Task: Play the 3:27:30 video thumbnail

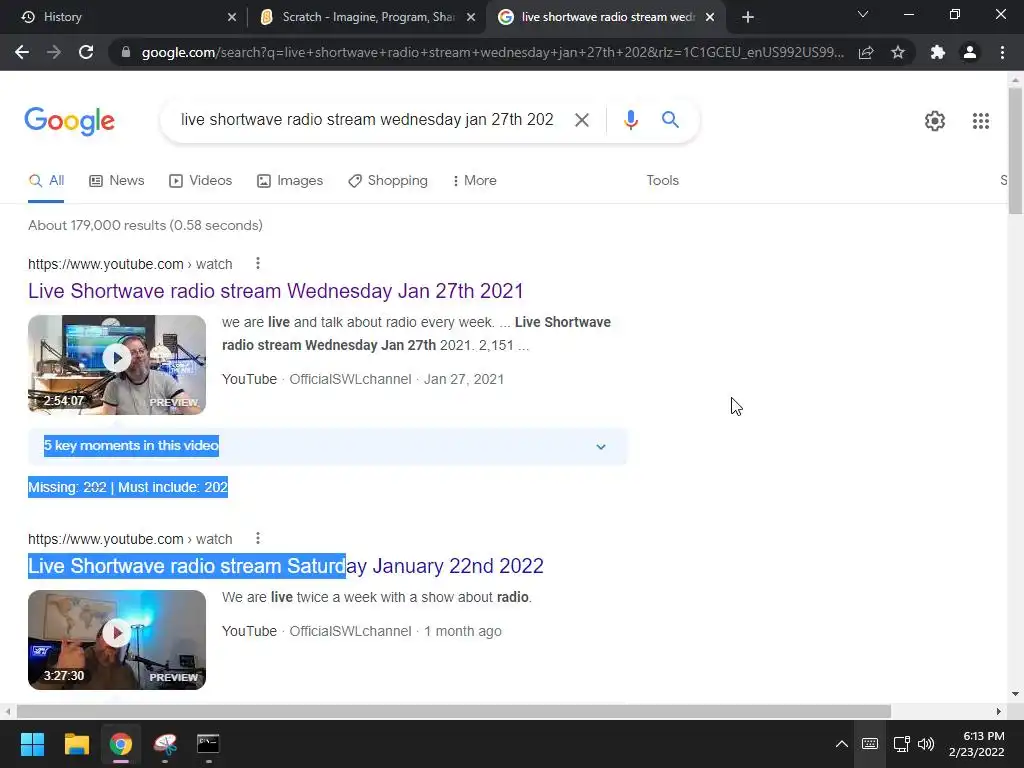Action: [117, 640]
